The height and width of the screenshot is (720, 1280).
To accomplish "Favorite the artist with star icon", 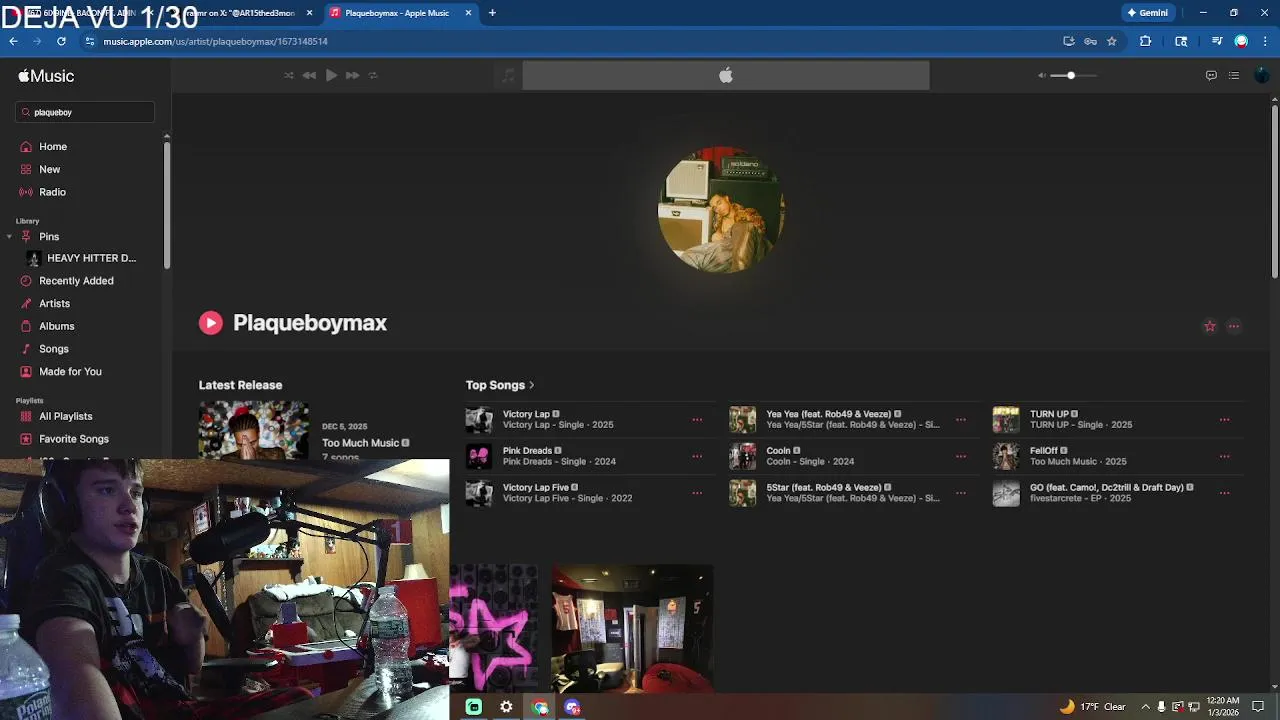I will pyautogui.click(x=1210, y=326).
